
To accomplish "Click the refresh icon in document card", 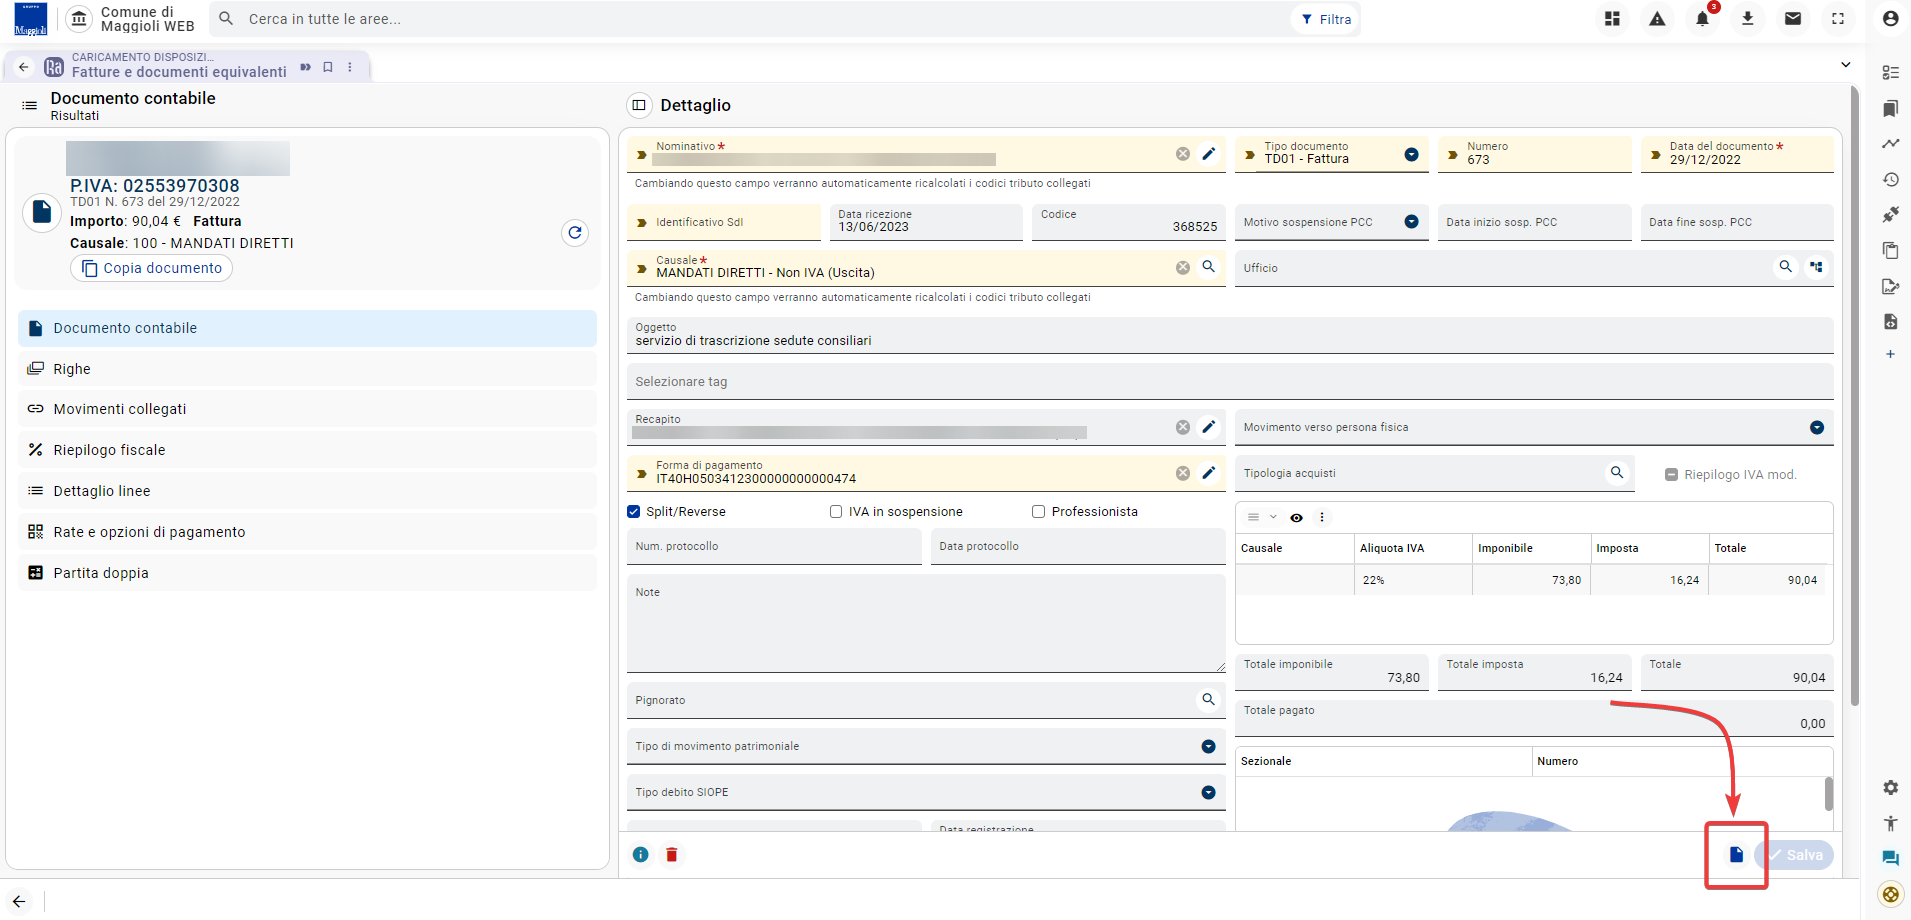I will (575, 233).
